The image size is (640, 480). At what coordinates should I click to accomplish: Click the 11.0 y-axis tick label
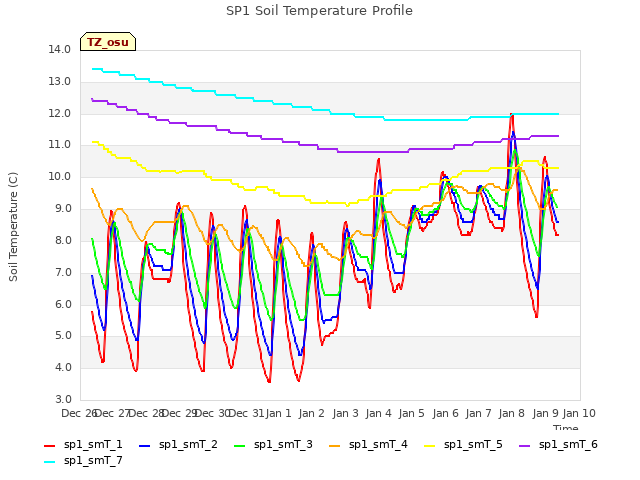pos(60,144)
